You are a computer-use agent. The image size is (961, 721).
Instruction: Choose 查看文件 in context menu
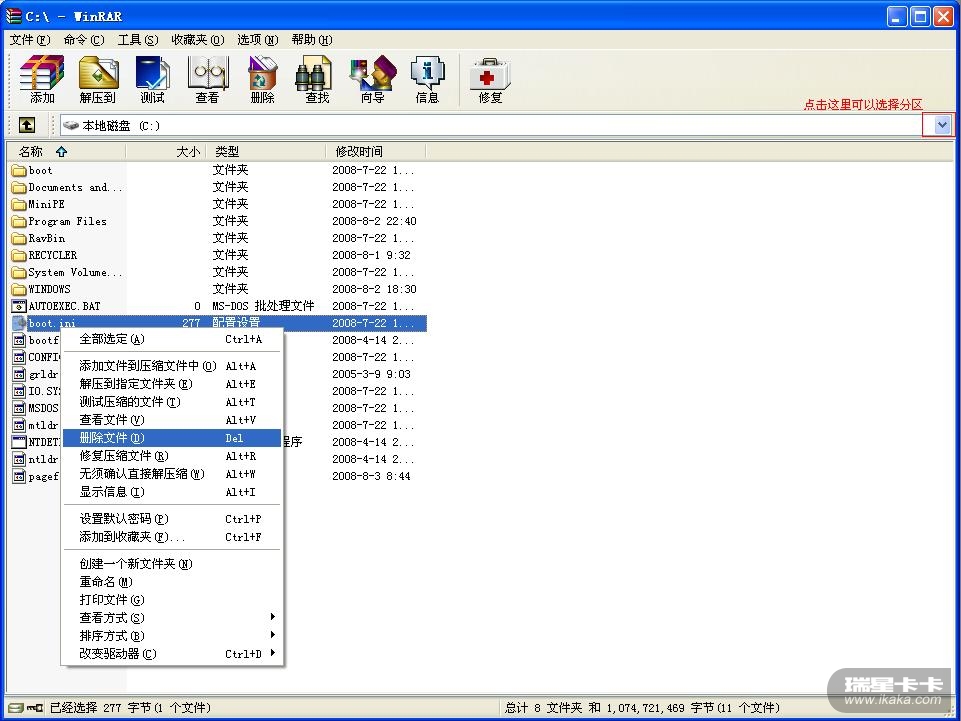click(x=172, y=420)
